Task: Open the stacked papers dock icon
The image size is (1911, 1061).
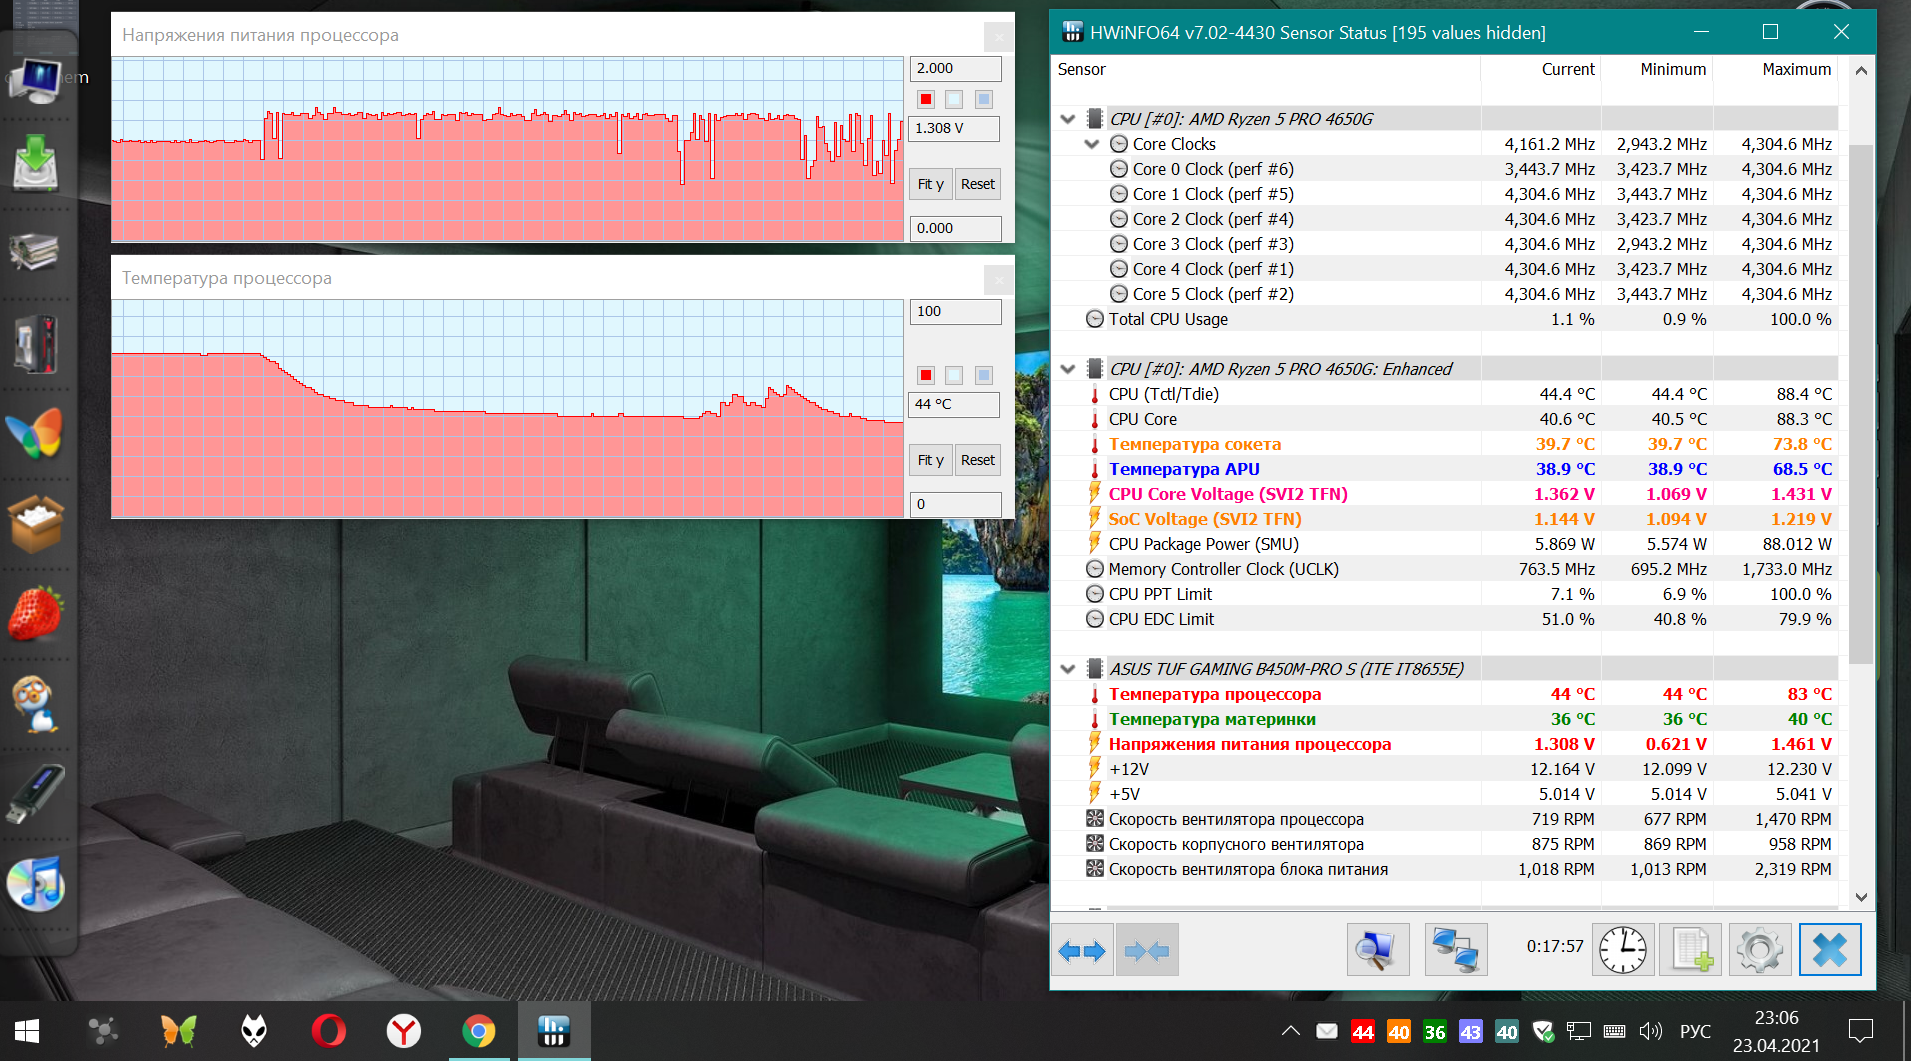Action: (36, 251)
